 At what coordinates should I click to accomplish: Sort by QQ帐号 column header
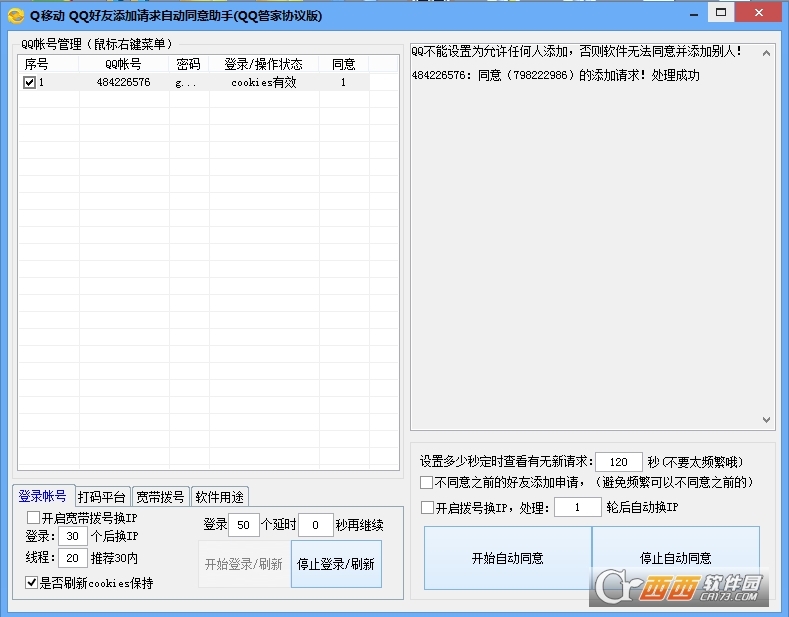point(123,64)
